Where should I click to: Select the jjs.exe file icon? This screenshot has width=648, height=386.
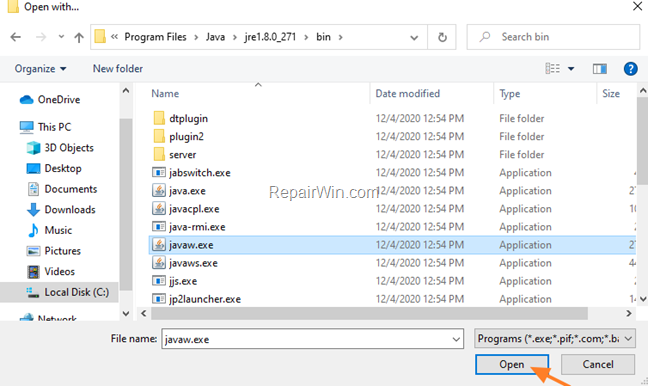tap(159, 281)
